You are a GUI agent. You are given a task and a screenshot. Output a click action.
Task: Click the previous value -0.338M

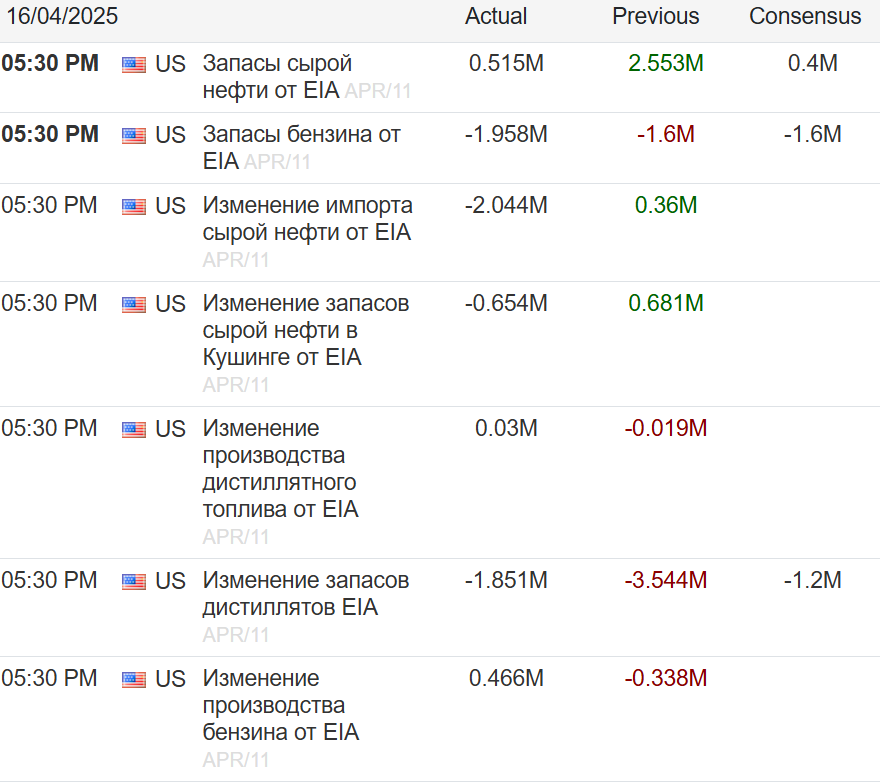666,678
